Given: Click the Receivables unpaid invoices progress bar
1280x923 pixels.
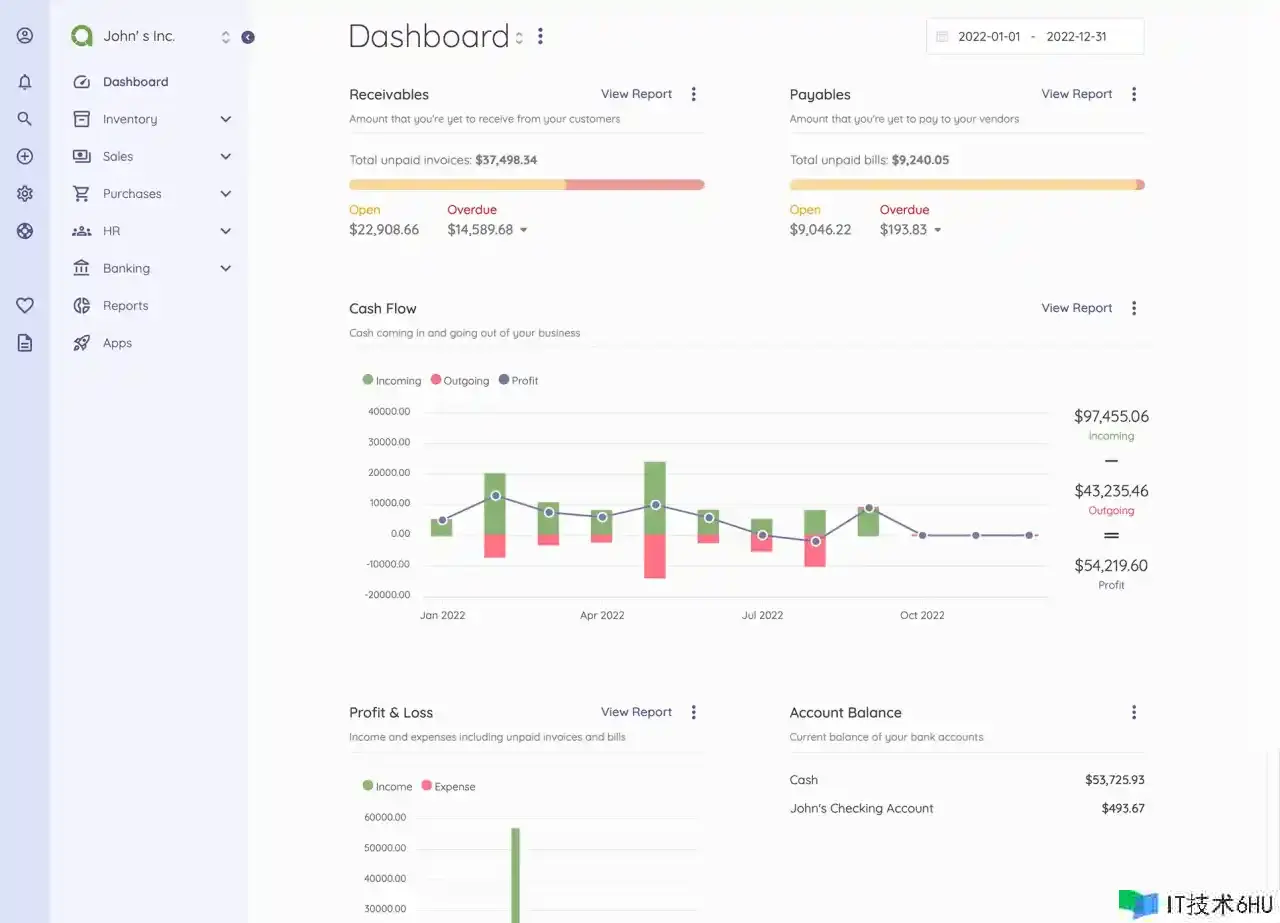Looking at the screenshot, I should (526, 185).
